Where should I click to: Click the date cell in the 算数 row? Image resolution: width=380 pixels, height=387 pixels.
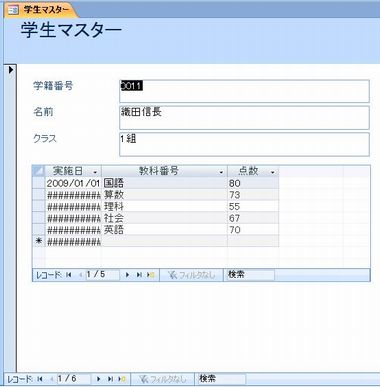(73, 195)
